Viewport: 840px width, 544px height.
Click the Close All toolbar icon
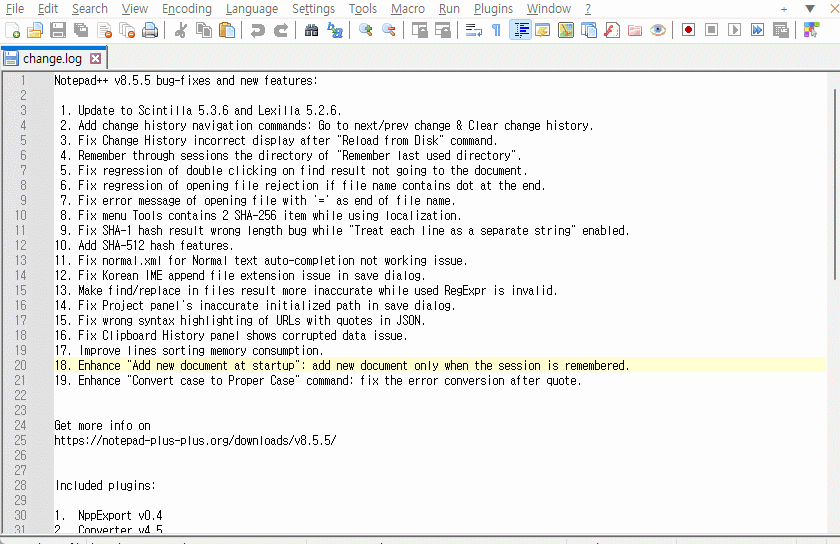(127, 31)
